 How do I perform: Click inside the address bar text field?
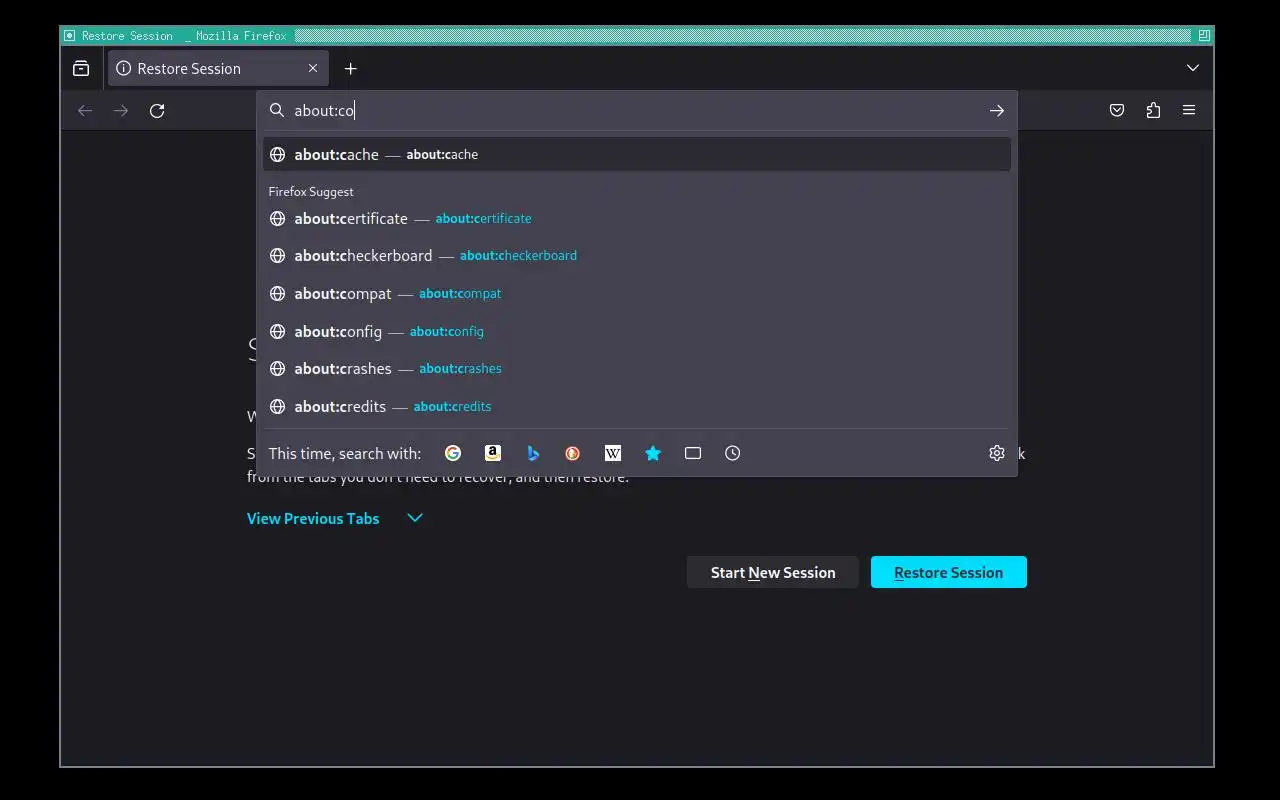point(635,110)
